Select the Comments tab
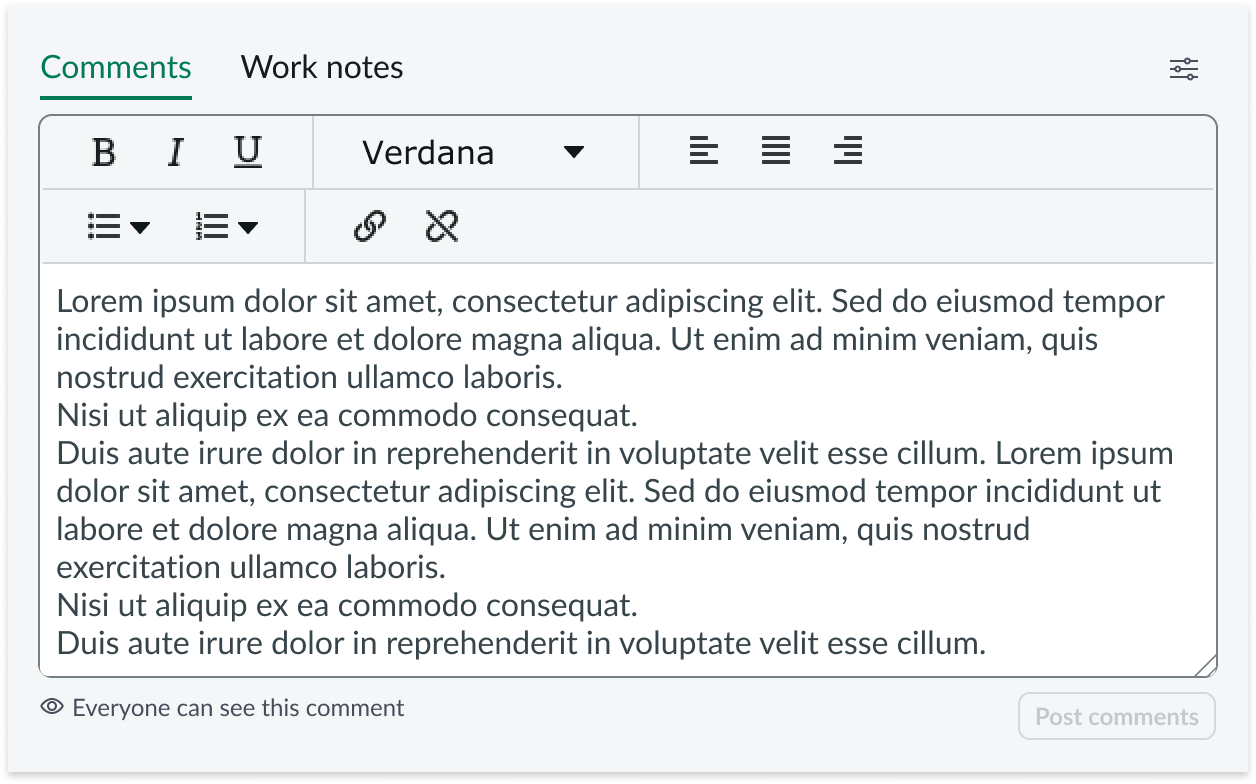This screenshot has height=784, width=1256. (x=115, y=67)
